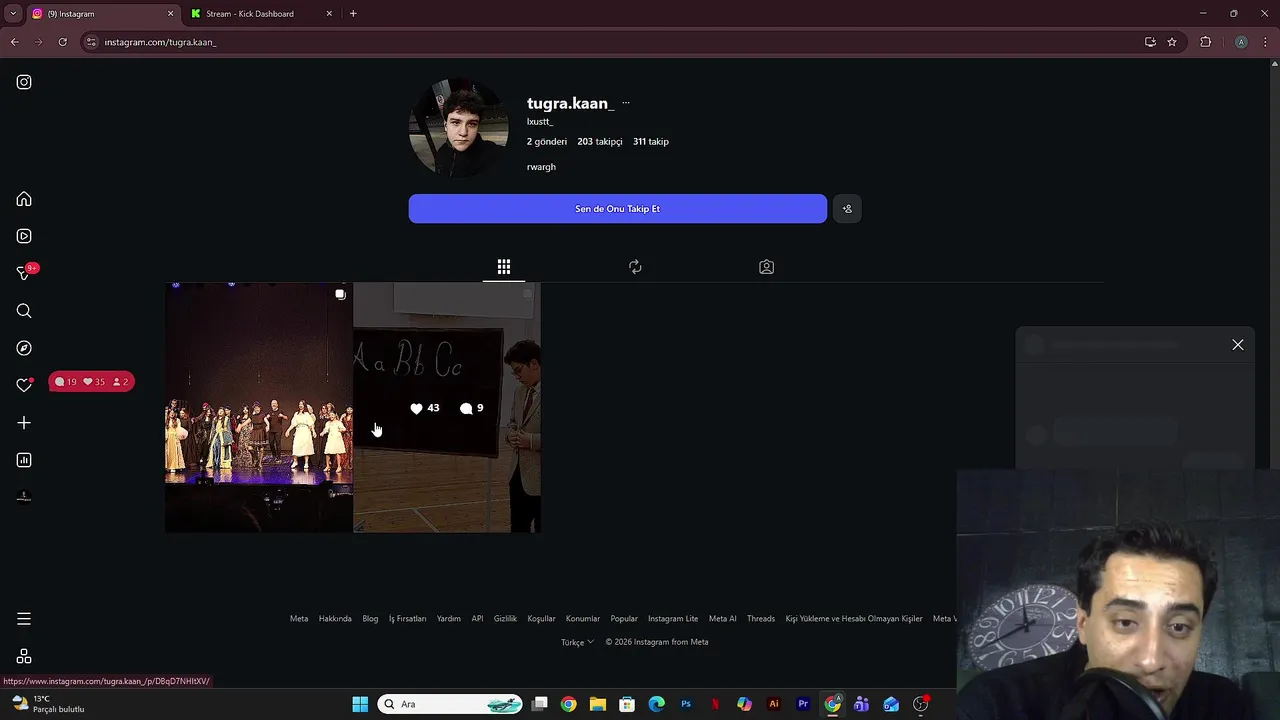Screen dimensions: 1280x720
Task: Open Meta apps grid icon in sidebar
Action: click(24, 656)
